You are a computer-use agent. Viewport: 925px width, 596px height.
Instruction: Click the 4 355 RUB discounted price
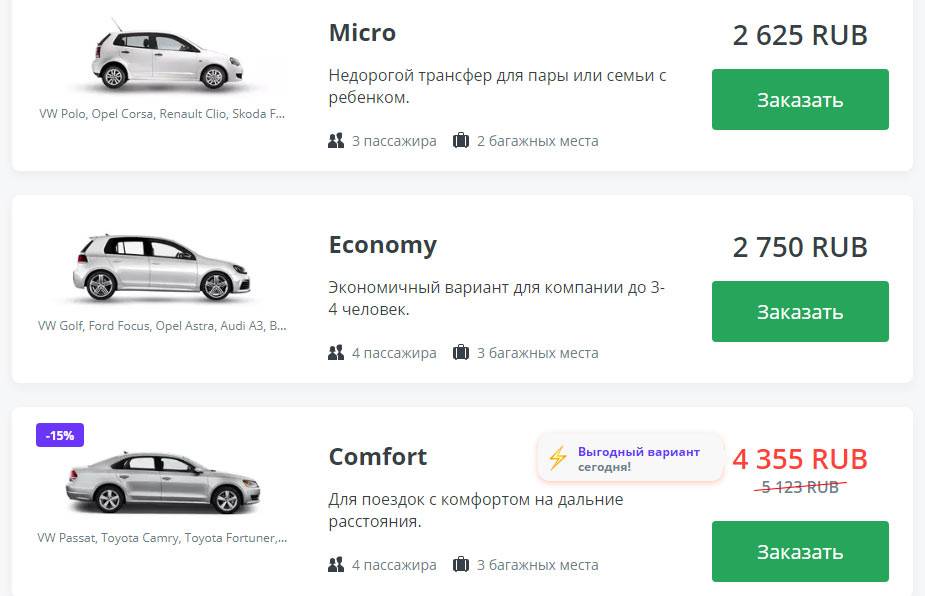[x=800, y=459]
